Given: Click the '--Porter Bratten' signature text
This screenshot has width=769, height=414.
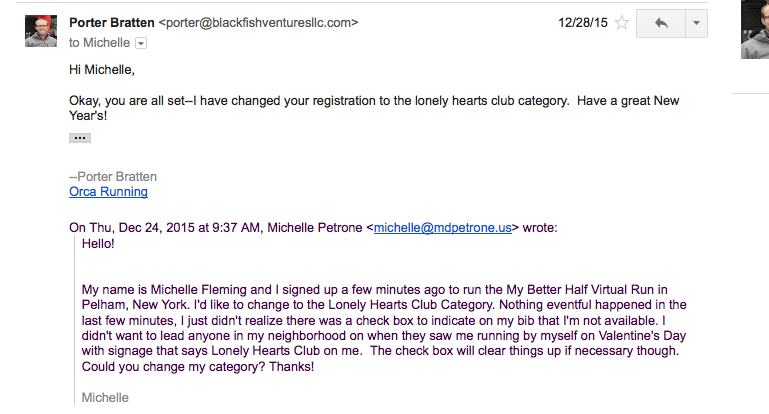Looking at the screenshot, I should pos(113,176).
